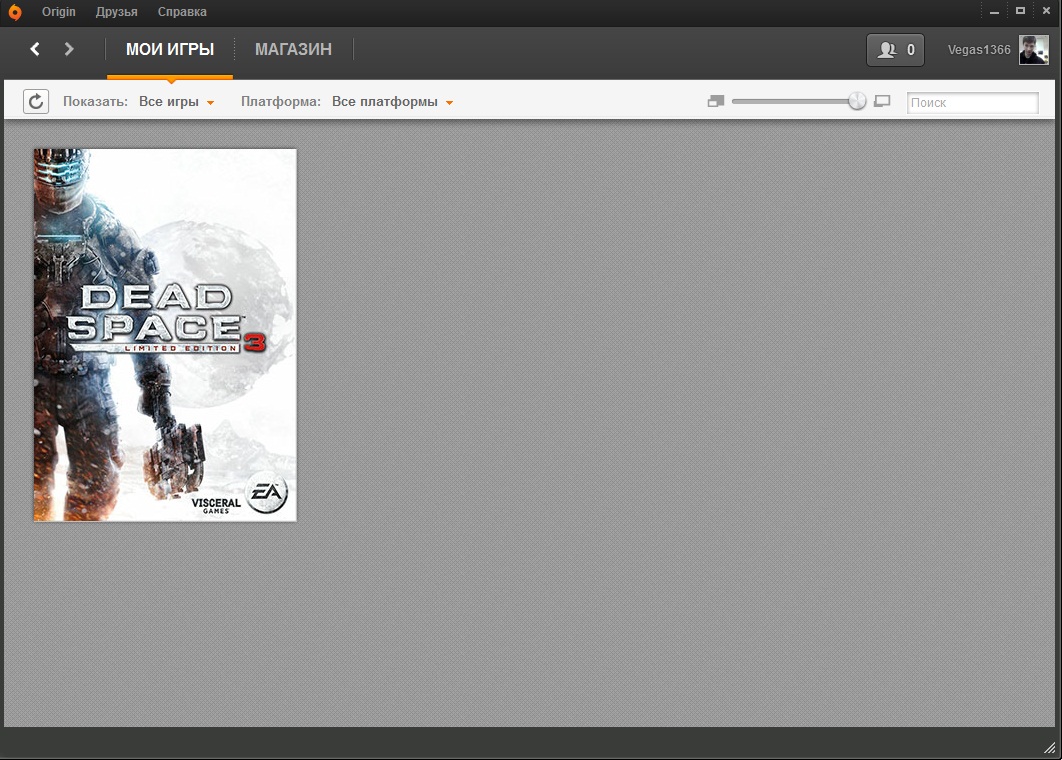This screenshot has width=1062, height=760.
Task: Expand the Все игры filter dropdown
Action: [177, 102]
